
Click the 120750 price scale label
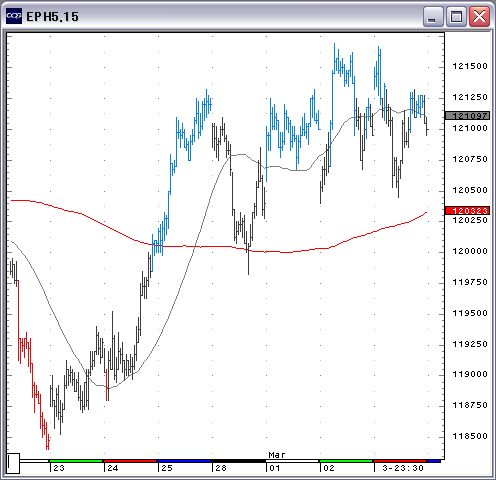coord(470,159)
